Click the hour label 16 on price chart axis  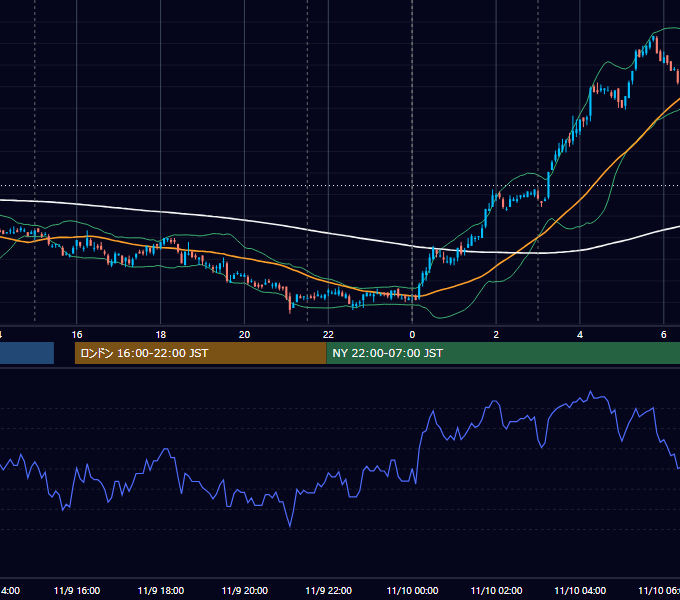pyautogui.click(x=77, y=335)
